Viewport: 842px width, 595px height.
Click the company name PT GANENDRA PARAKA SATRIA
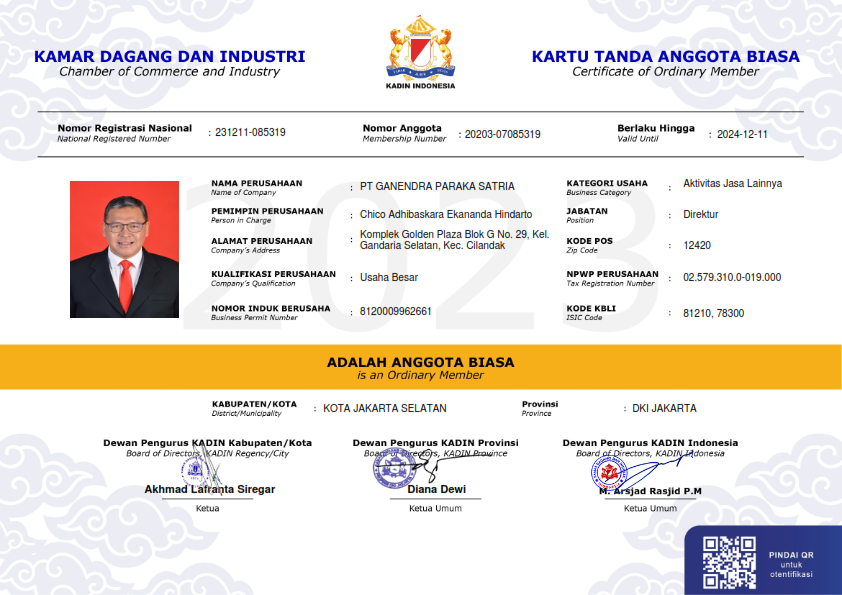point(437,187)
